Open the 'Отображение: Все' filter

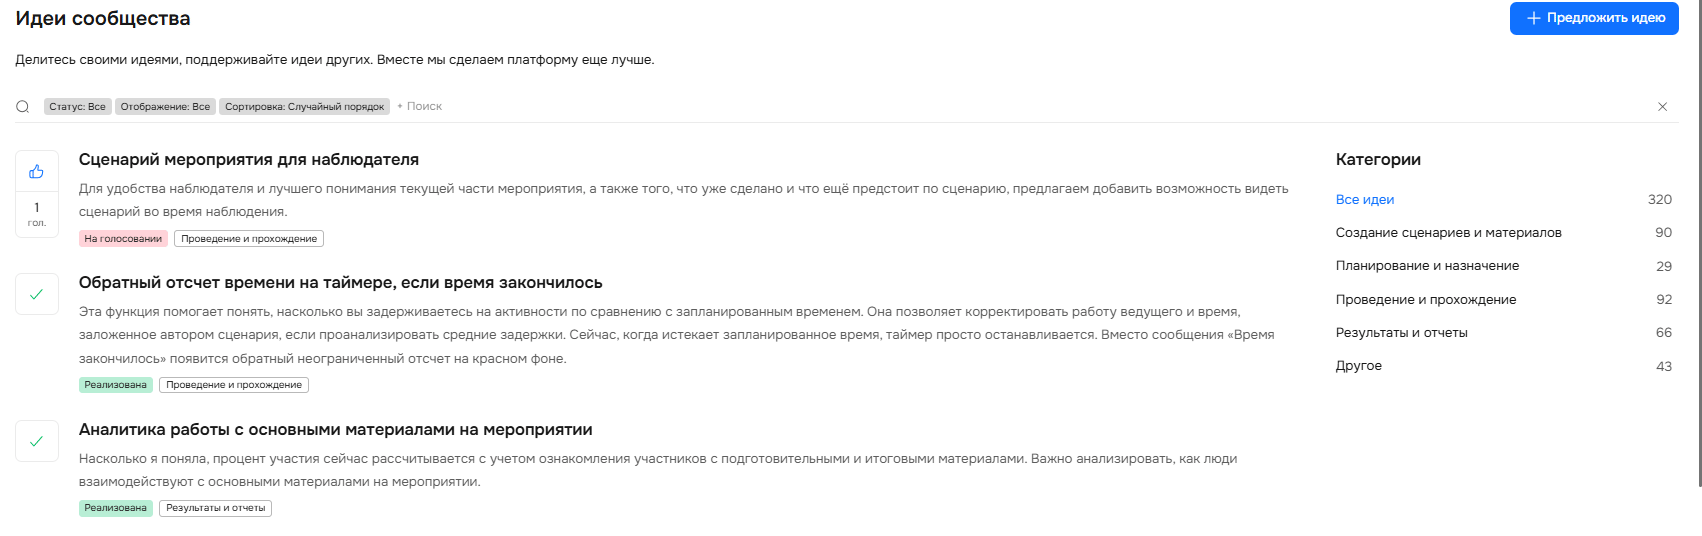pos(165,107)
